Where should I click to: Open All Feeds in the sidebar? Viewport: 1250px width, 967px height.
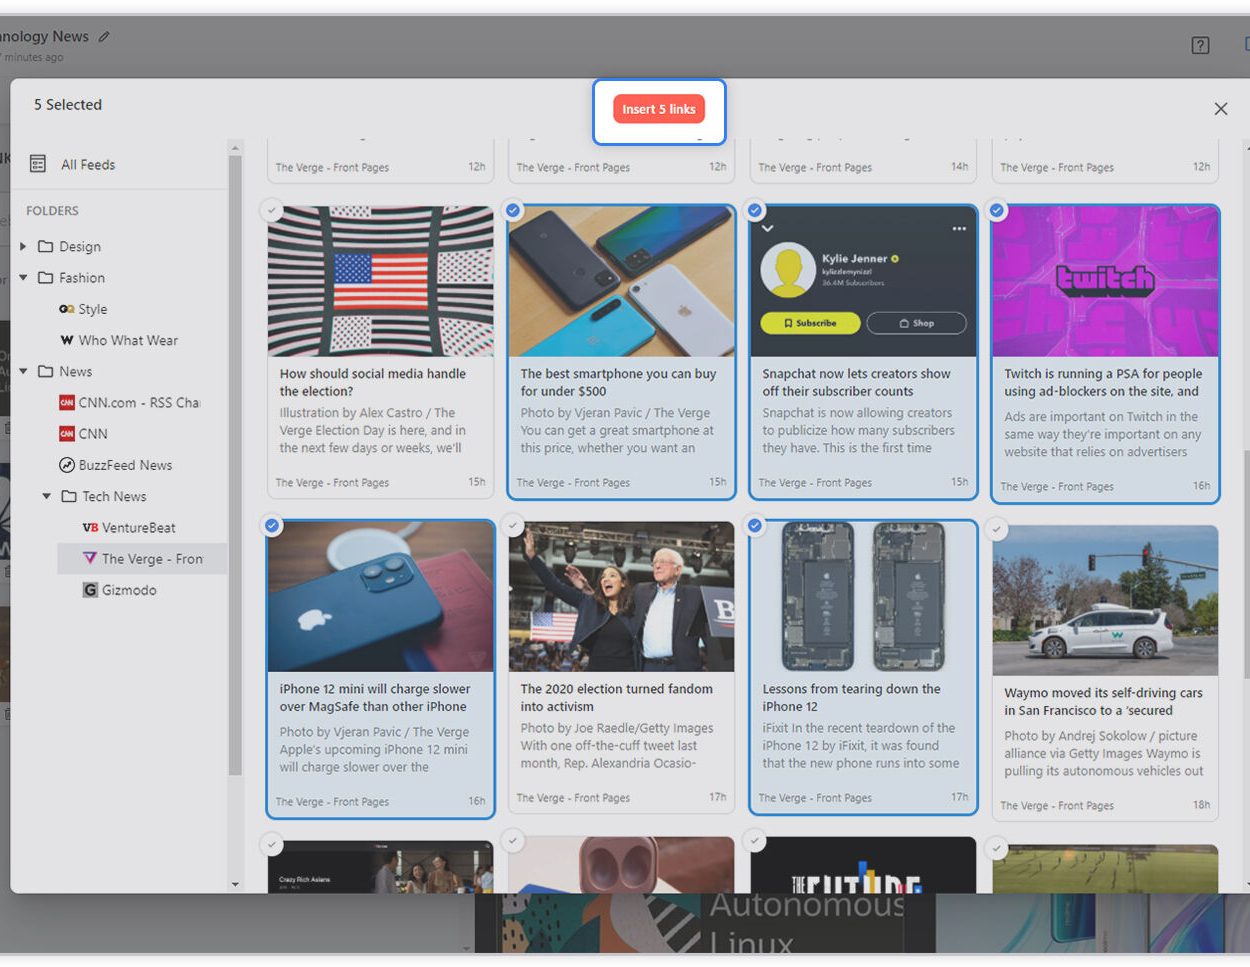pos(88,164)
